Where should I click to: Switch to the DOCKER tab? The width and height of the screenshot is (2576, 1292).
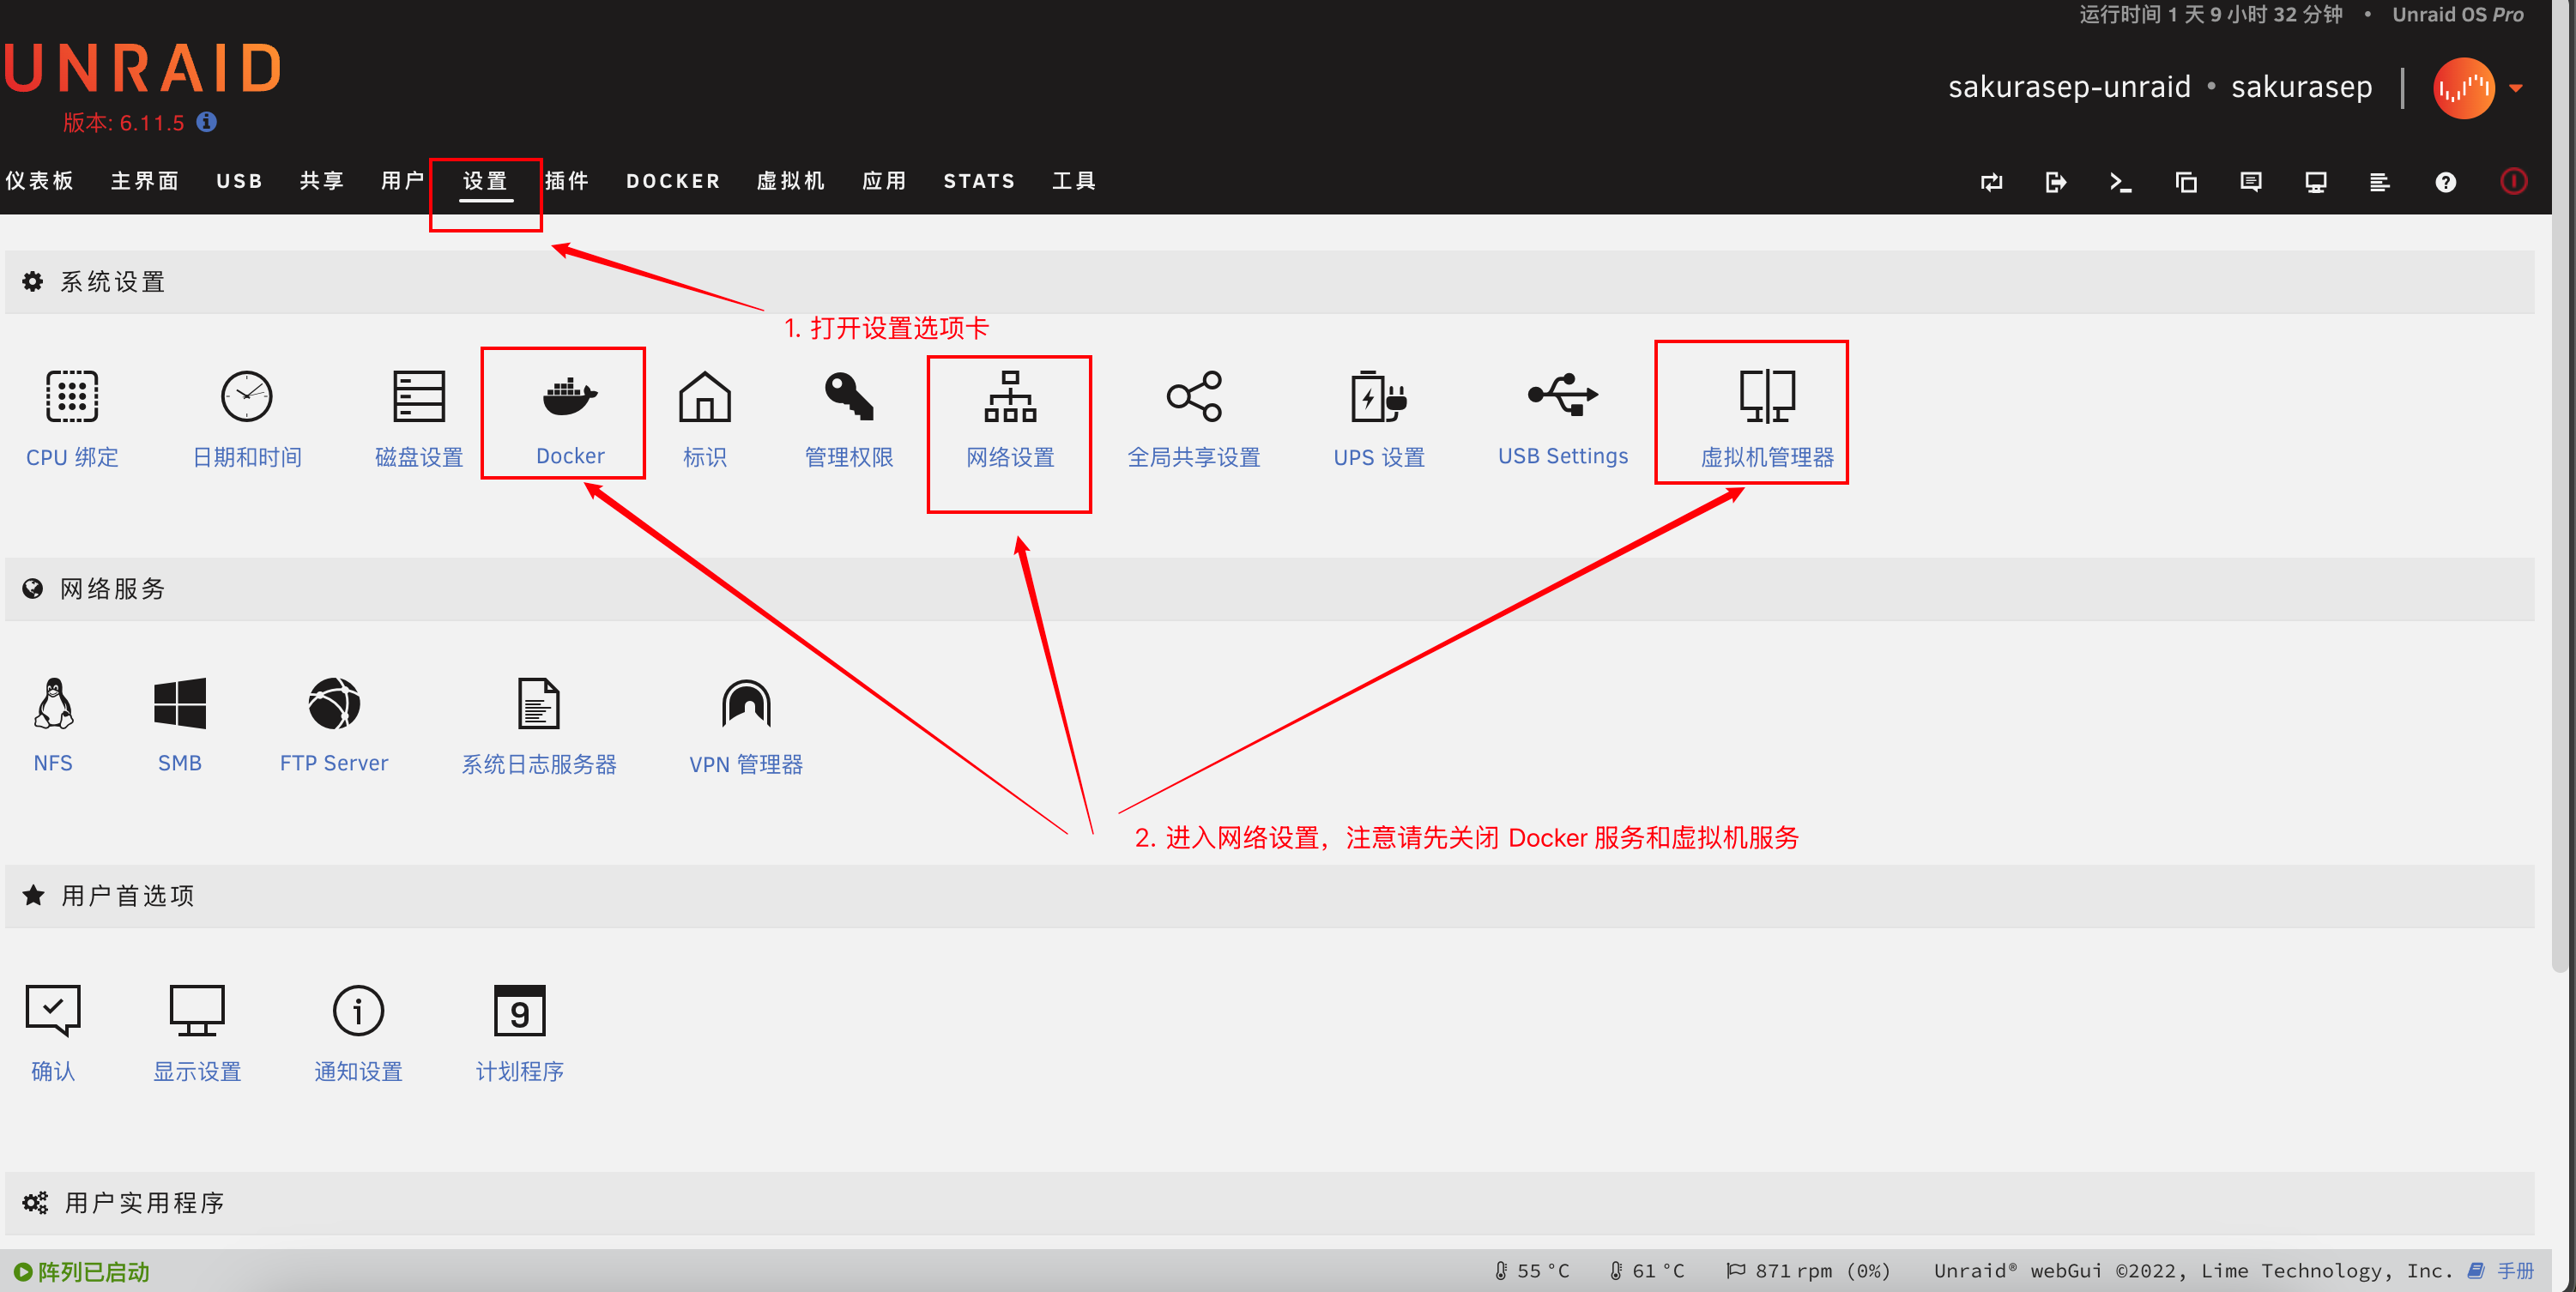pyautogui.click(x=673, y=181)
